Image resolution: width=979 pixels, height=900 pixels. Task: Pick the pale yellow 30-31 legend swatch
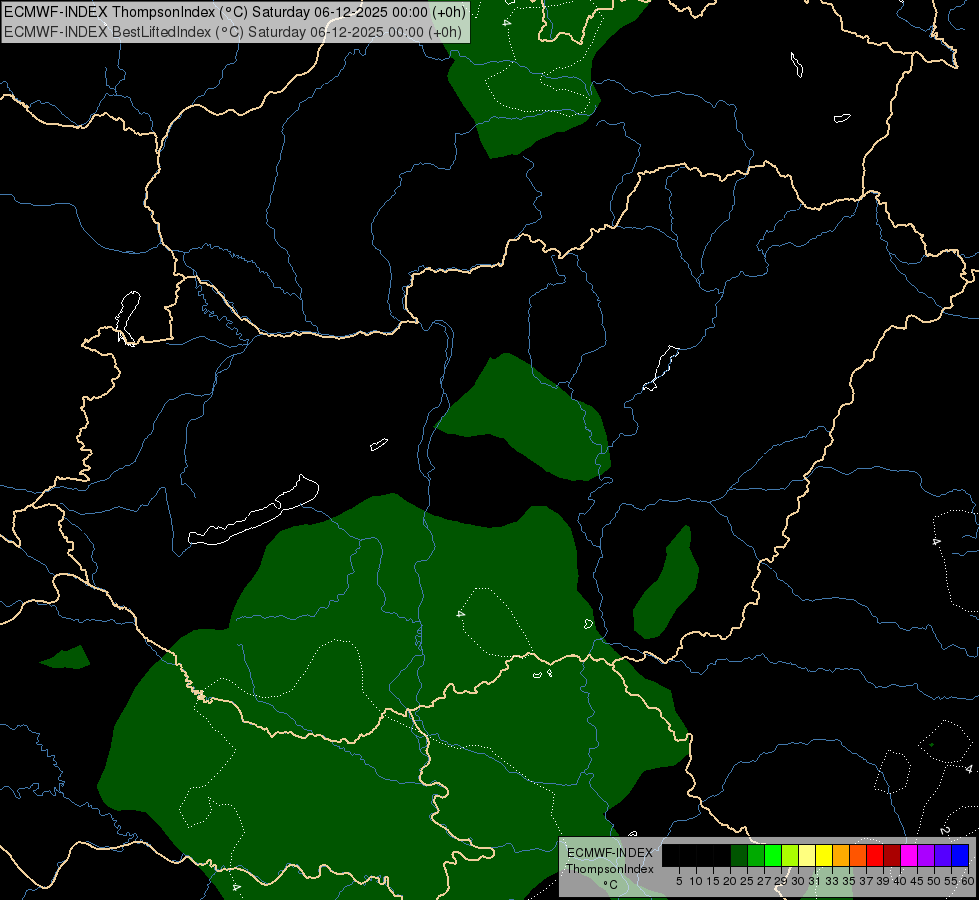pyautogui.click(x=807, y=855)
